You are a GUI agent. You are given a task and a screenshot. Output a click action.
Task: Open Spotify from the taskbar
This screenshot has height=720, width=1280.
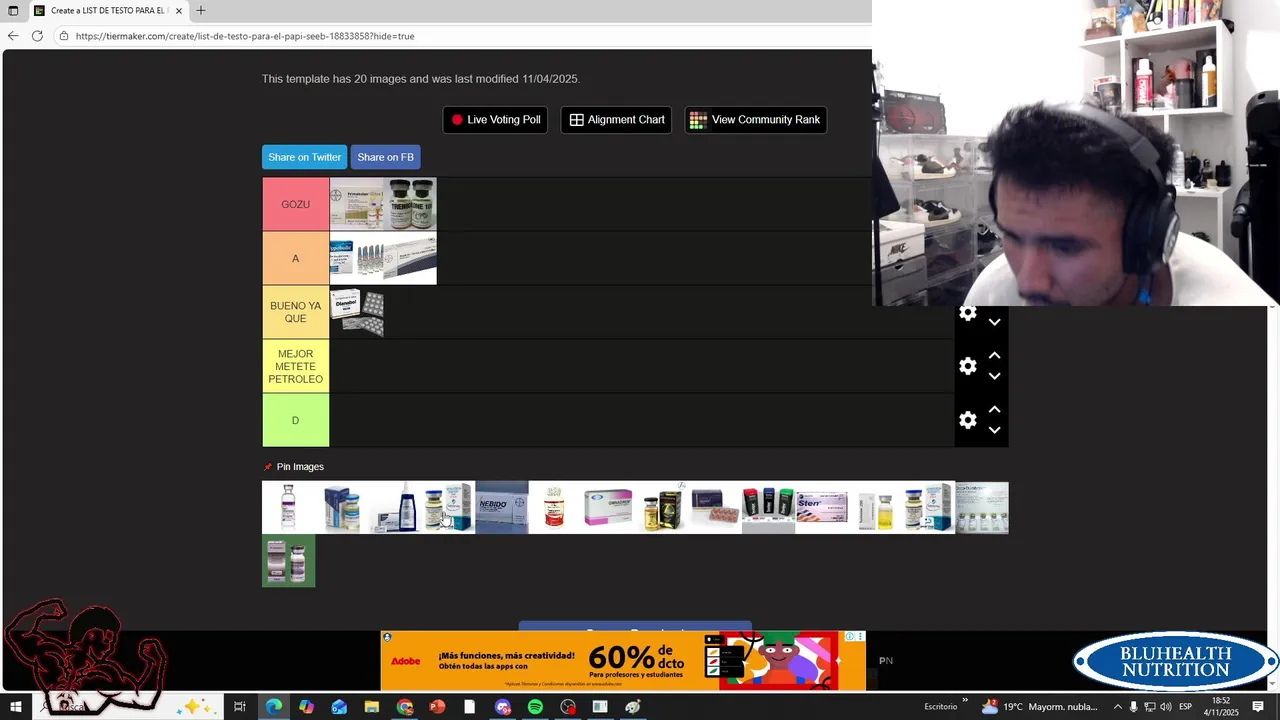coord(535,707)
